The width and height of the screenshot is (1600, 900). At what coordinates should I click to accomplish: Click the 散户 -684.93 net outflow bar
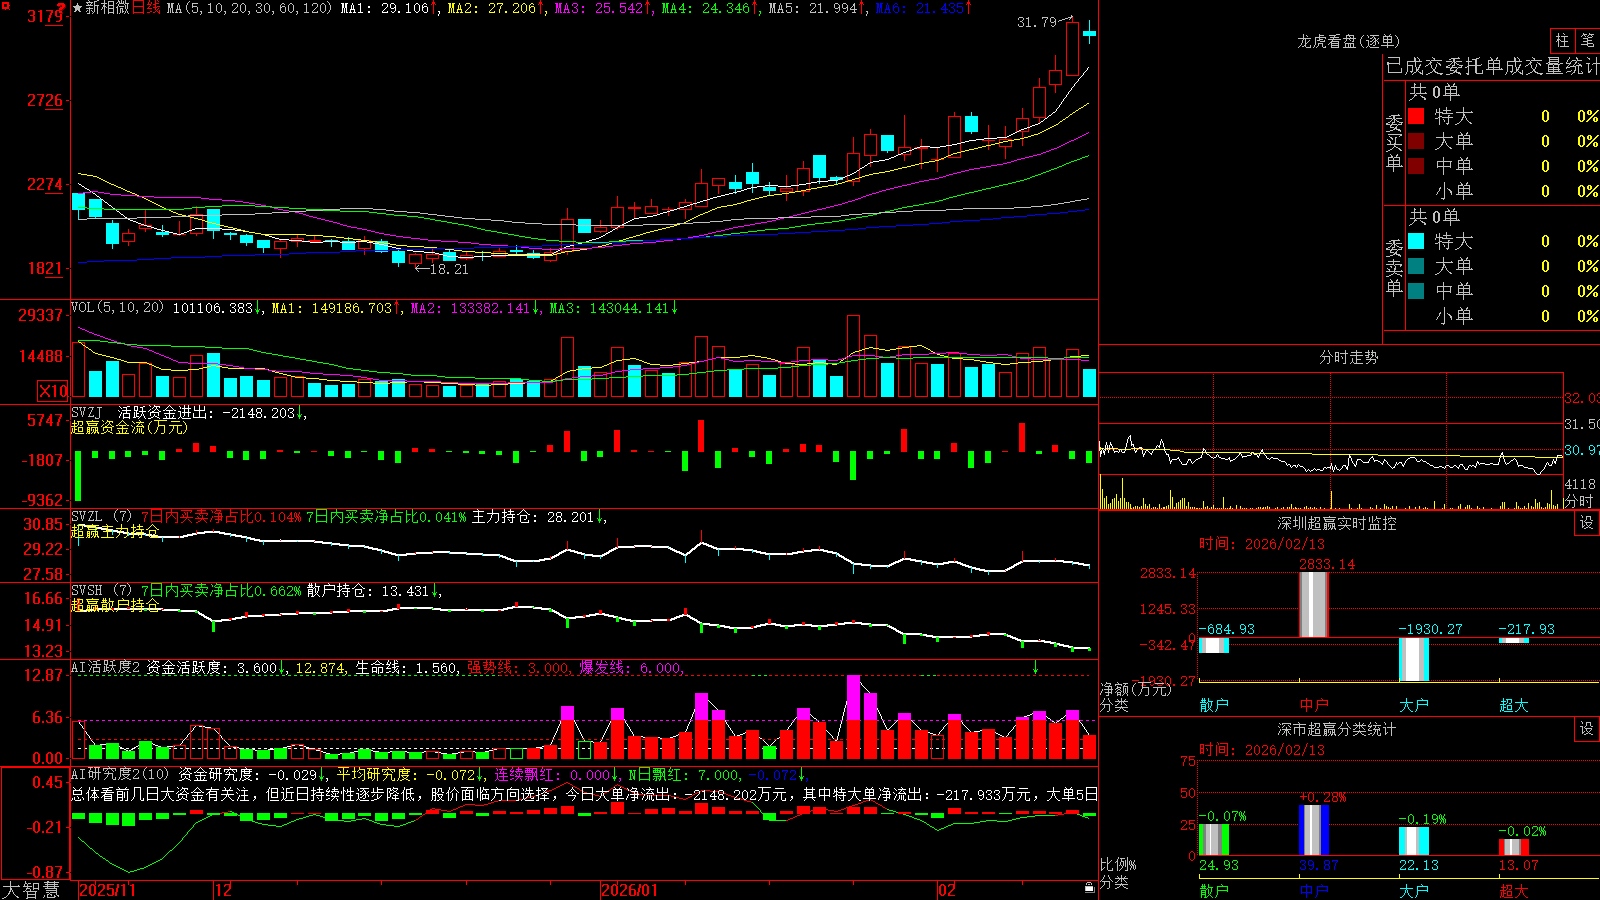pos(1214,646)
